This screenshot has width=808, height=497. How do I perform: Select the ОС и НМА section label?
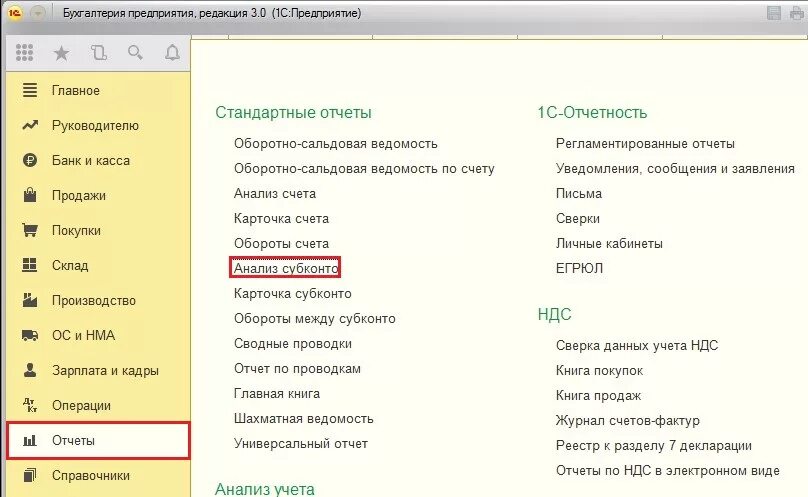[x=83, y=336]
